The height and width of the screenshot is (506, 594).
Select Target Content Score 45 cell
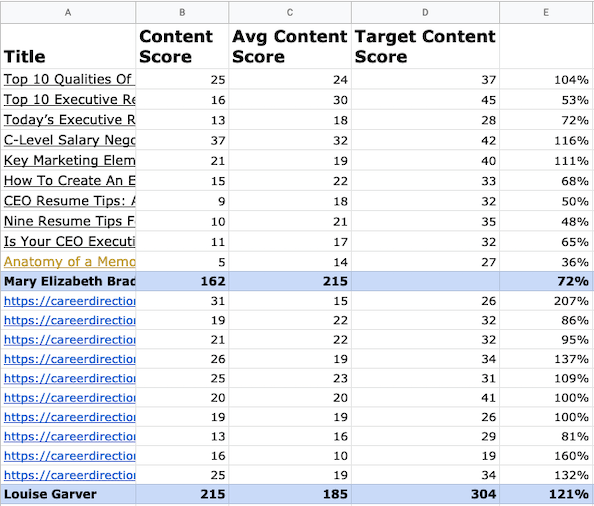click(425, 100)
